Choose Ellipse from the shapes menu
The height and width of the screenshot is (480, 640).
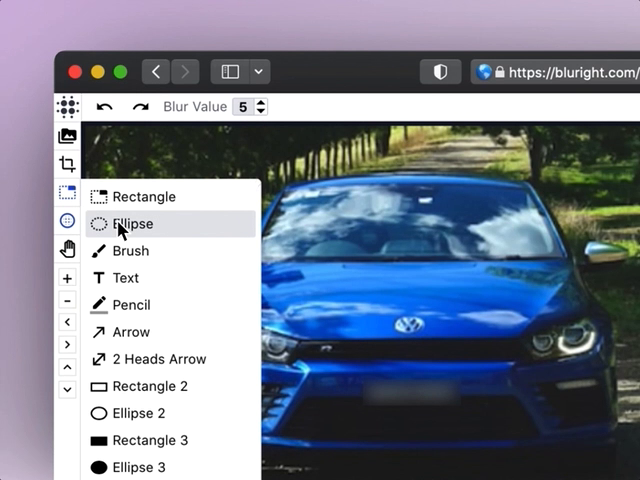pyautogui.click(x=171, y=224)
